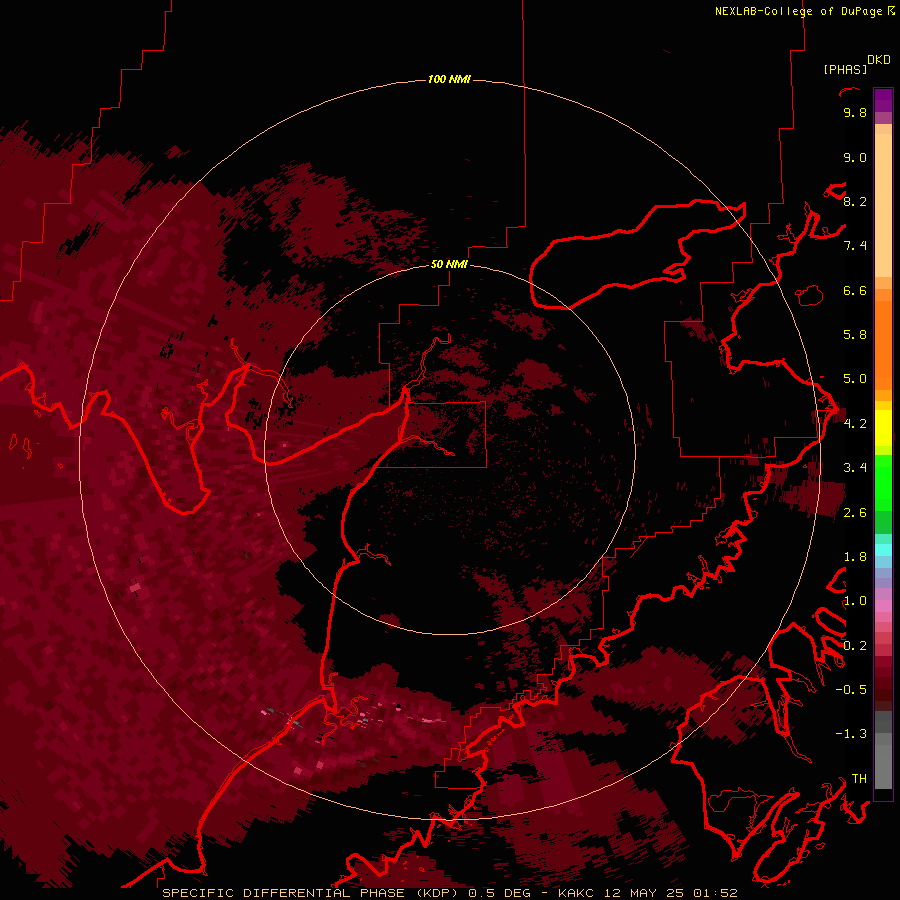Viewport: 900px width, 900px height.
Task: Select the 6.6 scale value
Action: [x=855, y=290]
